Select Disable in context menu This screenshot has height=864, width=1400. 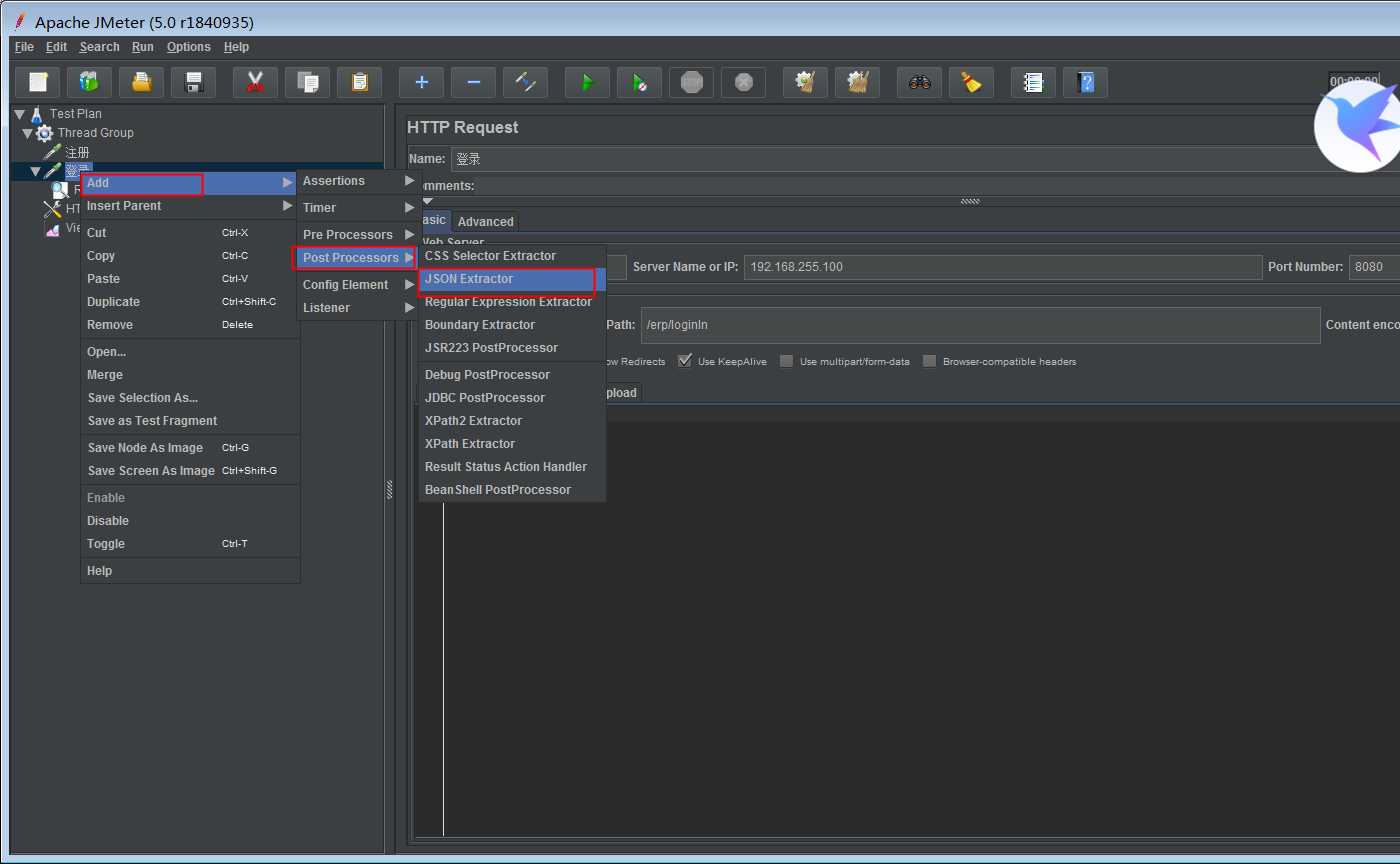189,521
